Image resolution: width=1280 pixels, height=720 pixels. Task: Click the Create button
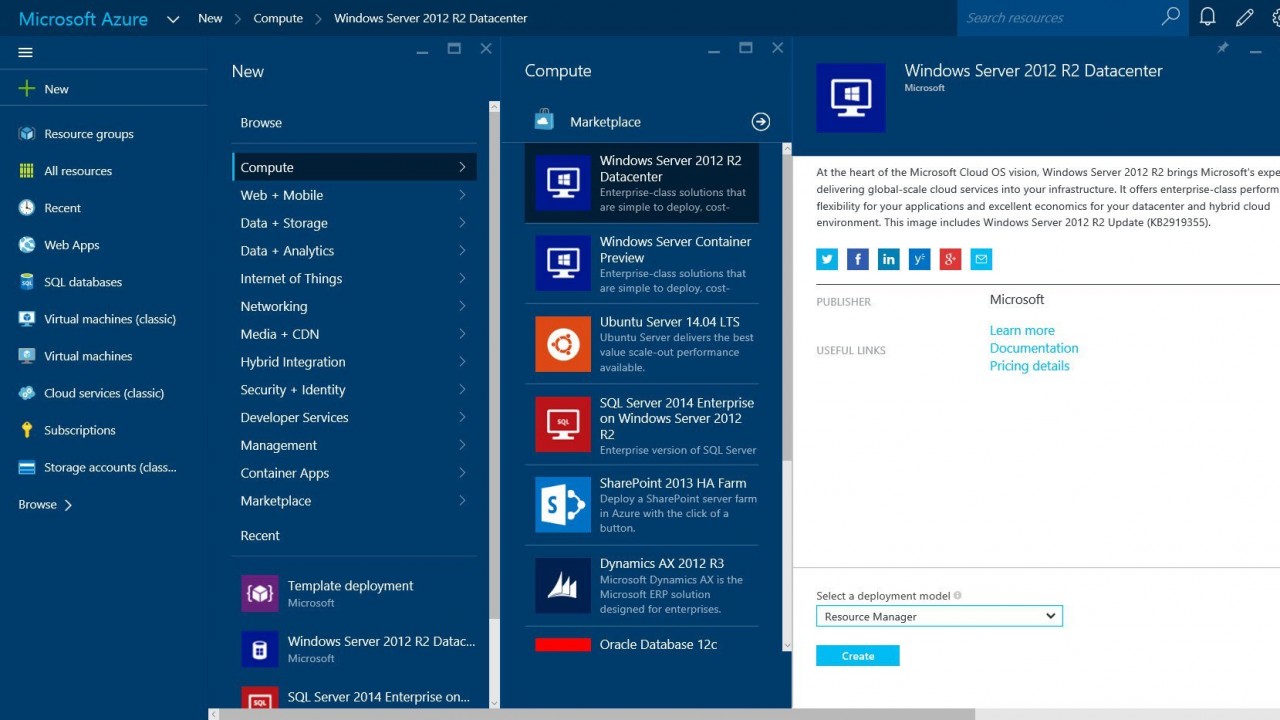pyautogui.click(x=858, y=656)
